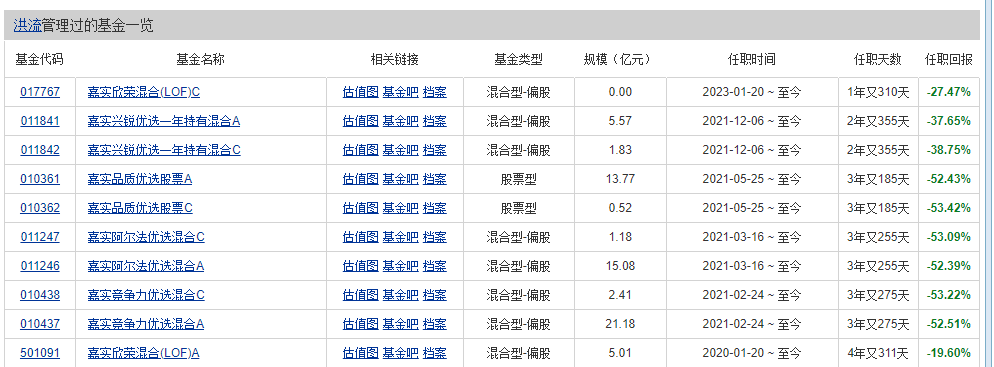Screen dimensions: 994x367
Task: Open fund code 011842
Action: 40,150
